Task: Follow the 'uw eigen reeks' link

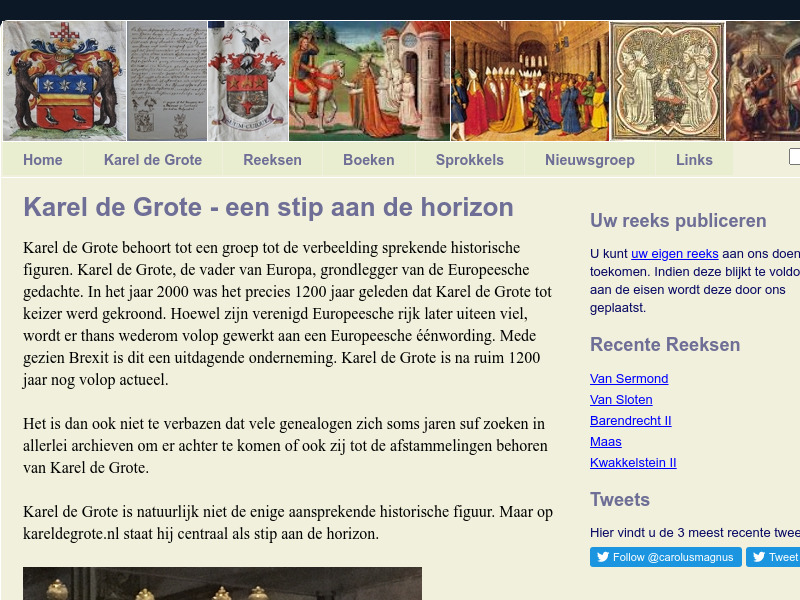Action: [x=674, y=253]
